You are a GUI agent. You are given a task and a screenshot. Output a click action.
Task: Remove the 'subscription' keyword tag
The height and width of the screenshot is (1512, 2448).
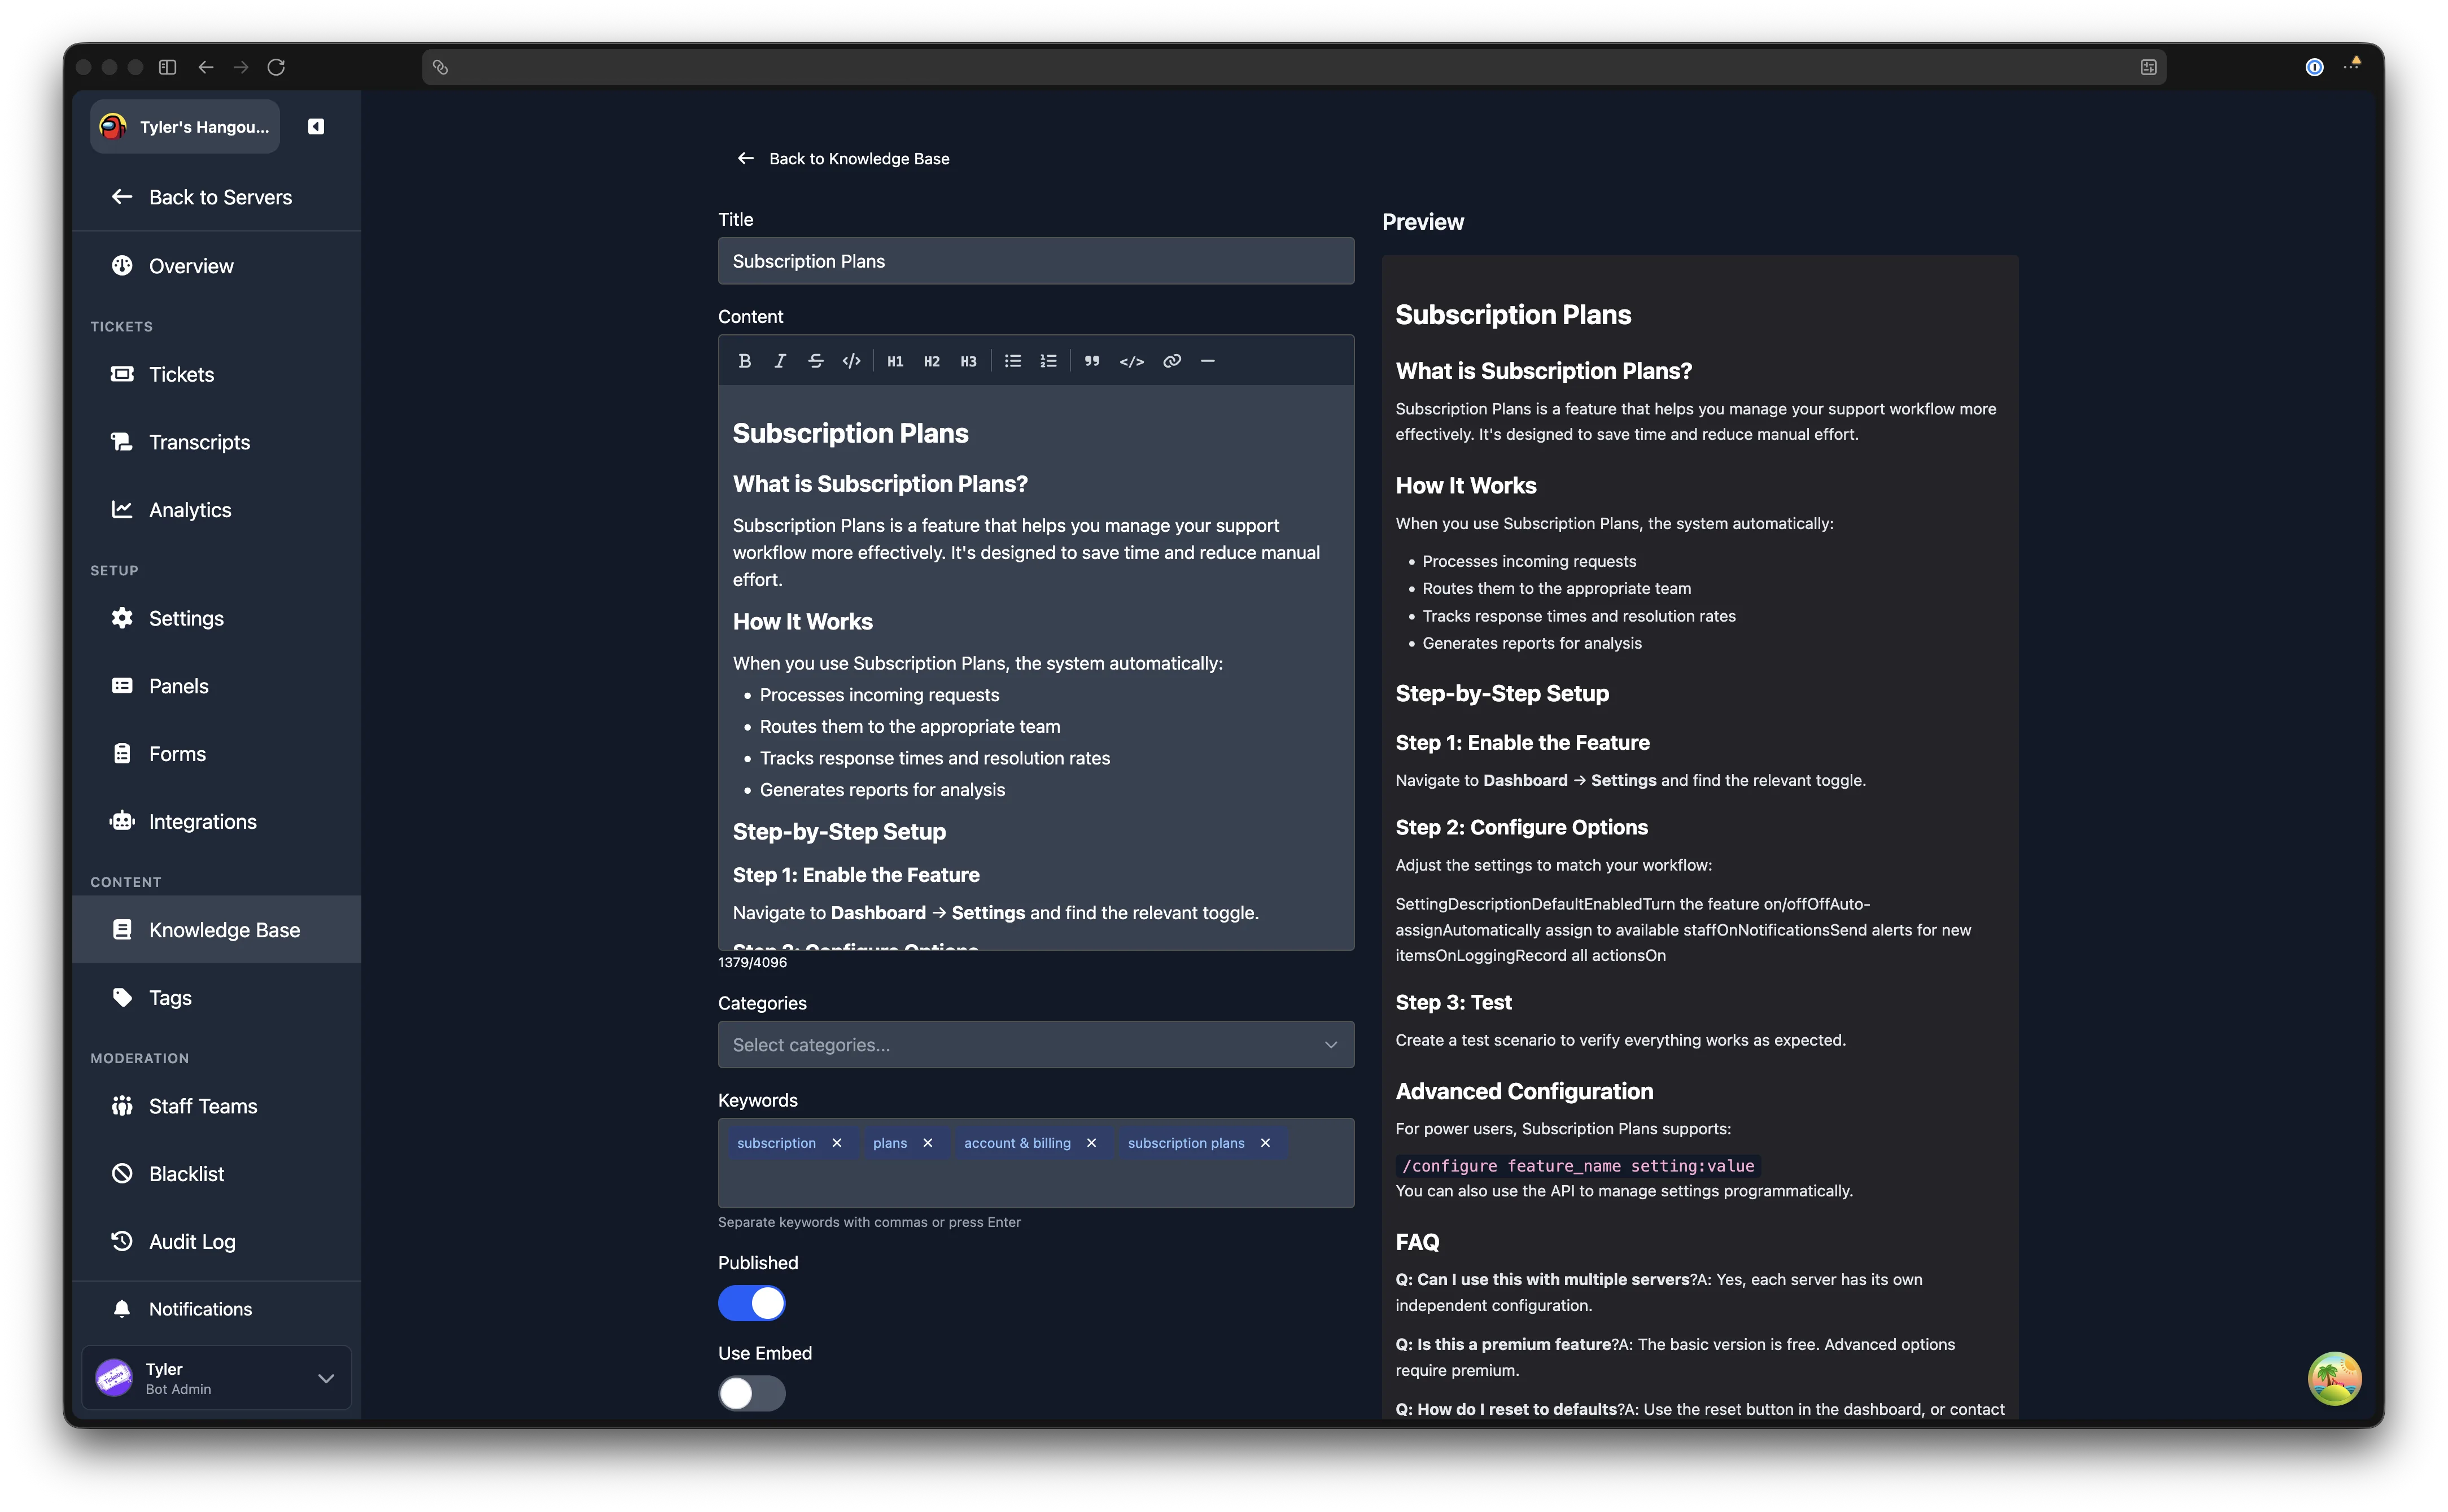[837, 1143]
